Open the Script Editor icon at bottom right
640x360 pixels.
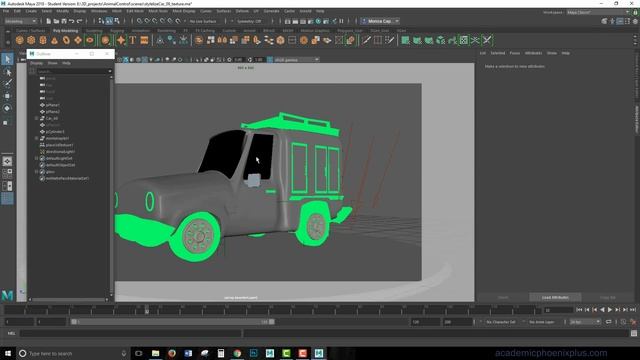click(633, 333)
